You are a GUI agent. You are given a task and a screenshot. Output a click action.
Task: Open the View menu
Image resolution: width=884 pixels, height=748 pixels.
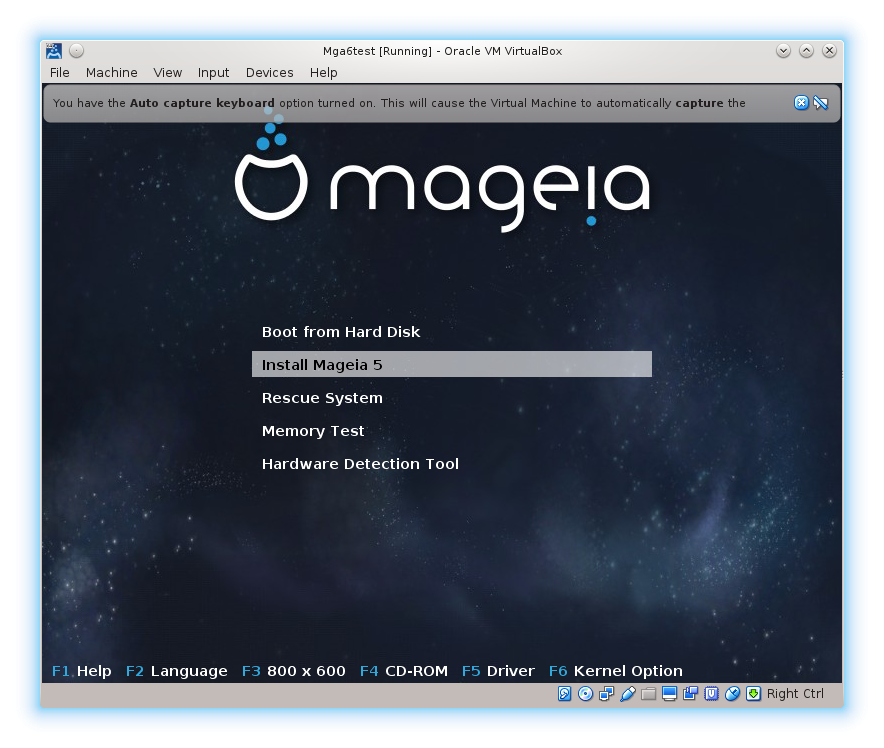[167, 73]
